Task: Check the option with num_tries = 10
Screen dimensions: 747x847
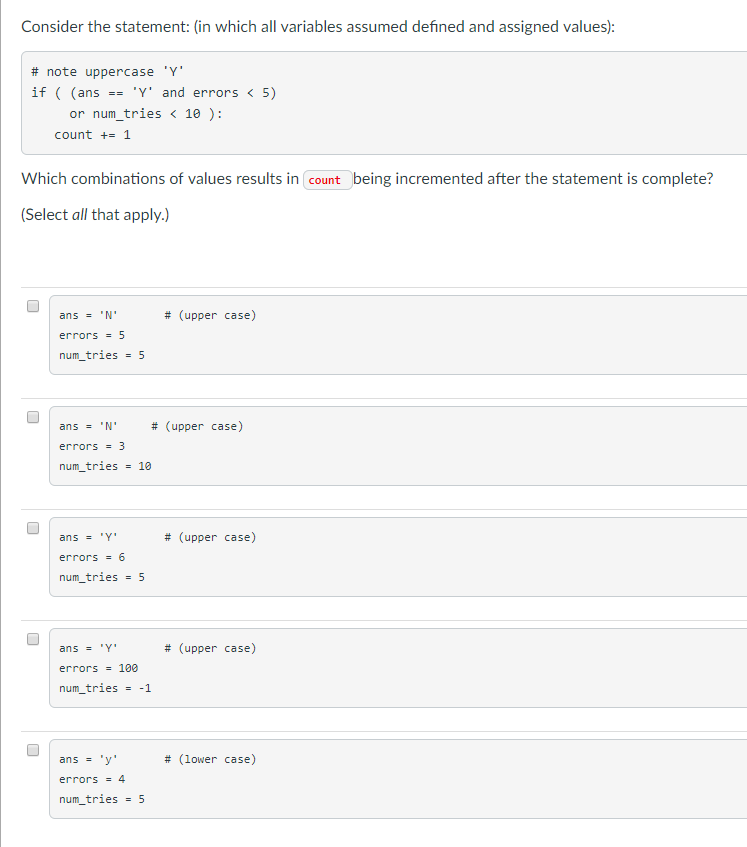Action: [x=33, y=415]
